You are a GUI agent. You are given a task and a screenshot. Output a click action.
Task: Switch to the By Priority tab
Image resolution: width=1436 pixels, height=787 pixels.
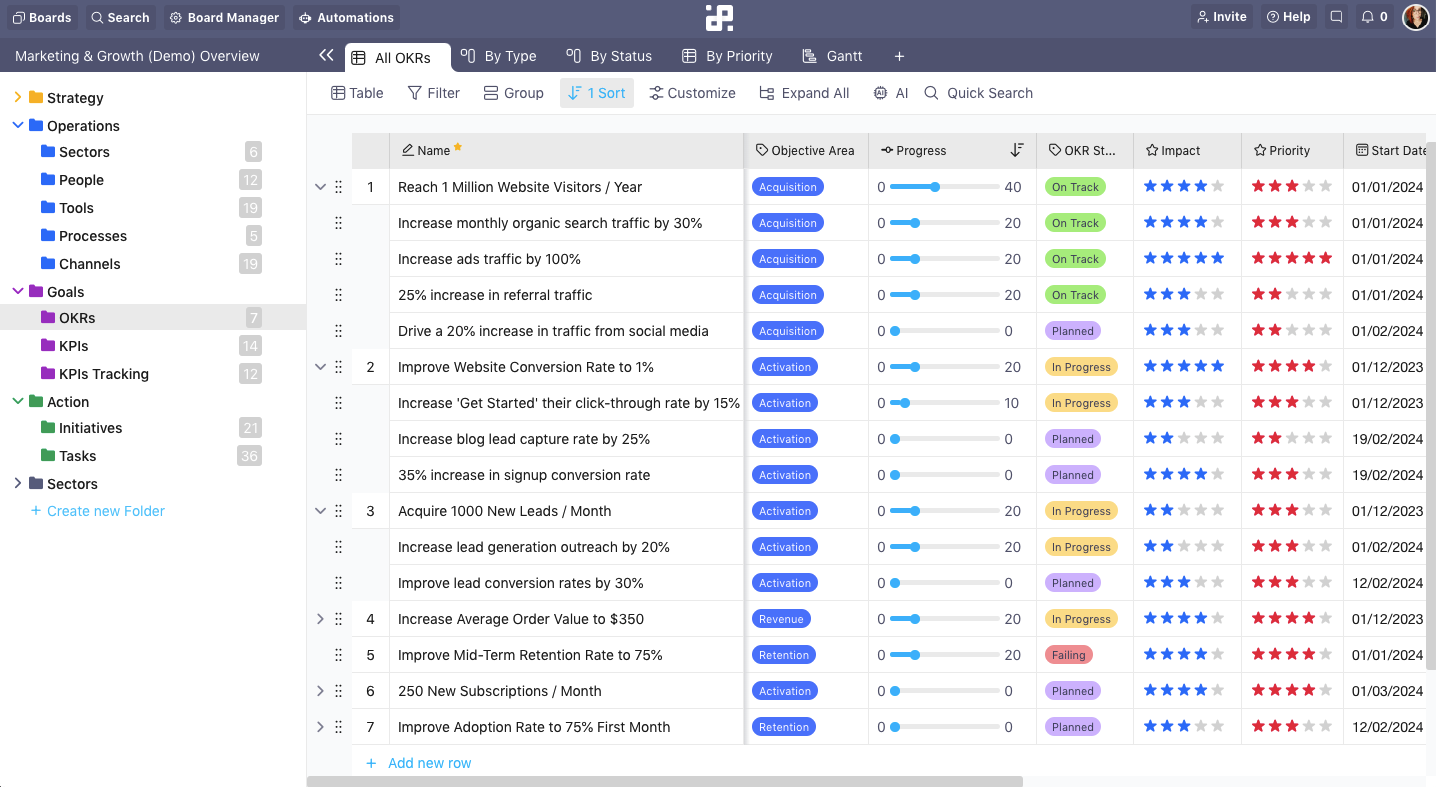coord(727,55)
